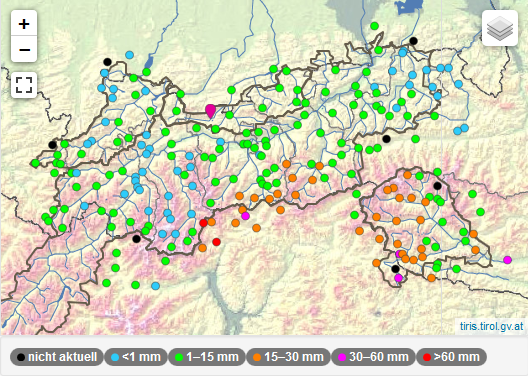Click the magenta station at far right edge
The height and width of the screenshot is (376, 528).
(507, 260)
